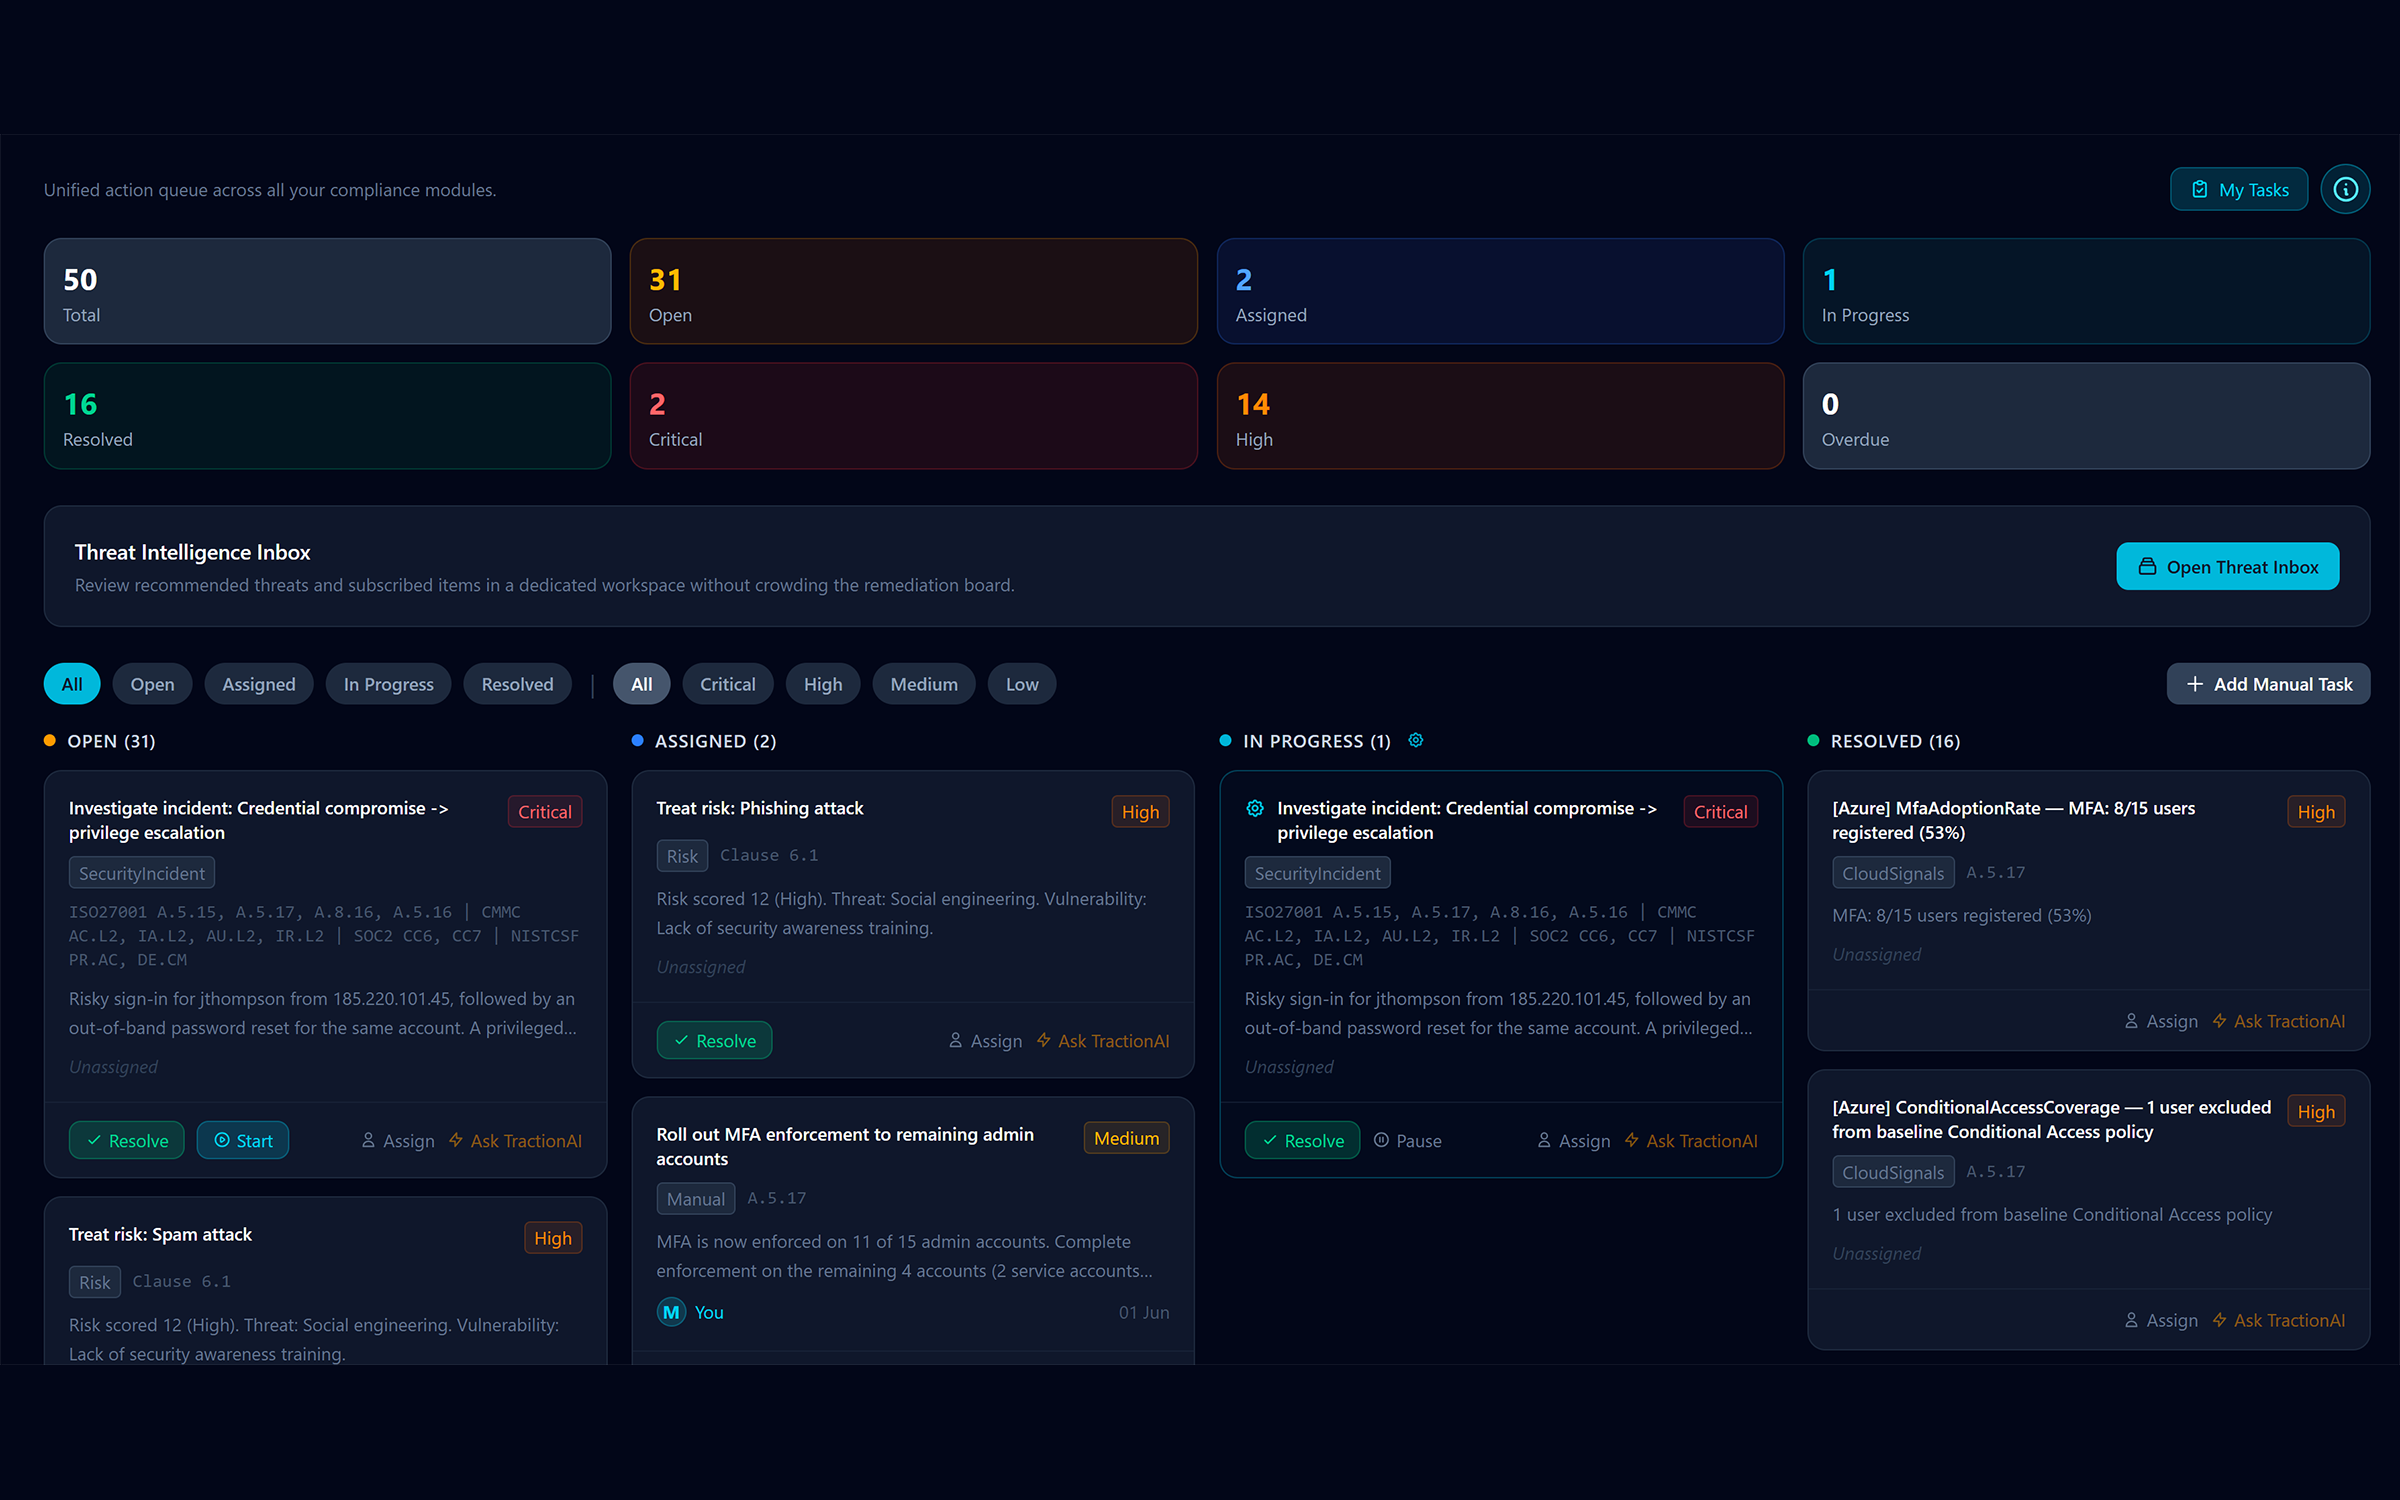The image size is (2400, 1500).
Task: Click the gear icon on the in-progress incident card
Action: (x=1255, y=808)
